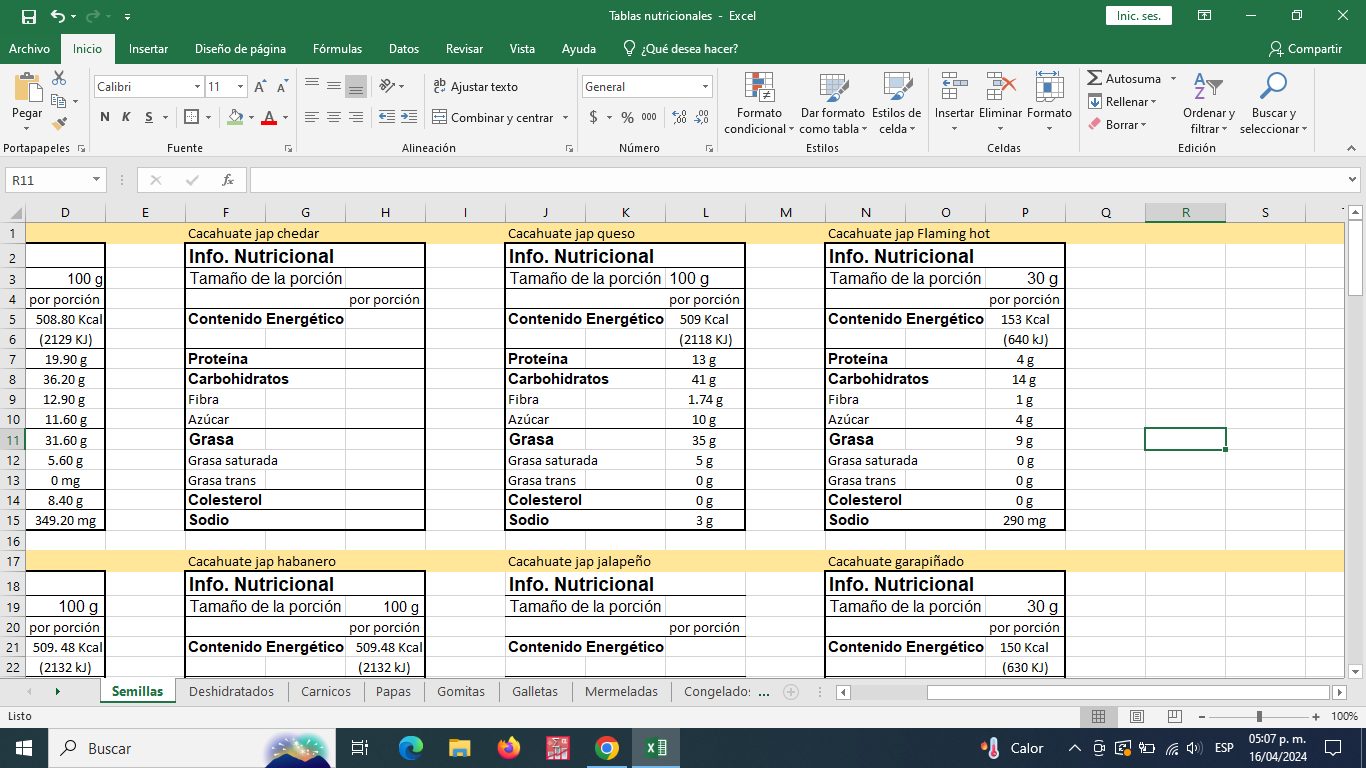Open Dar formato como tabla
The width and height of the screenshot is (1366, 768).
pyautogui.click(x=832, y=103)
